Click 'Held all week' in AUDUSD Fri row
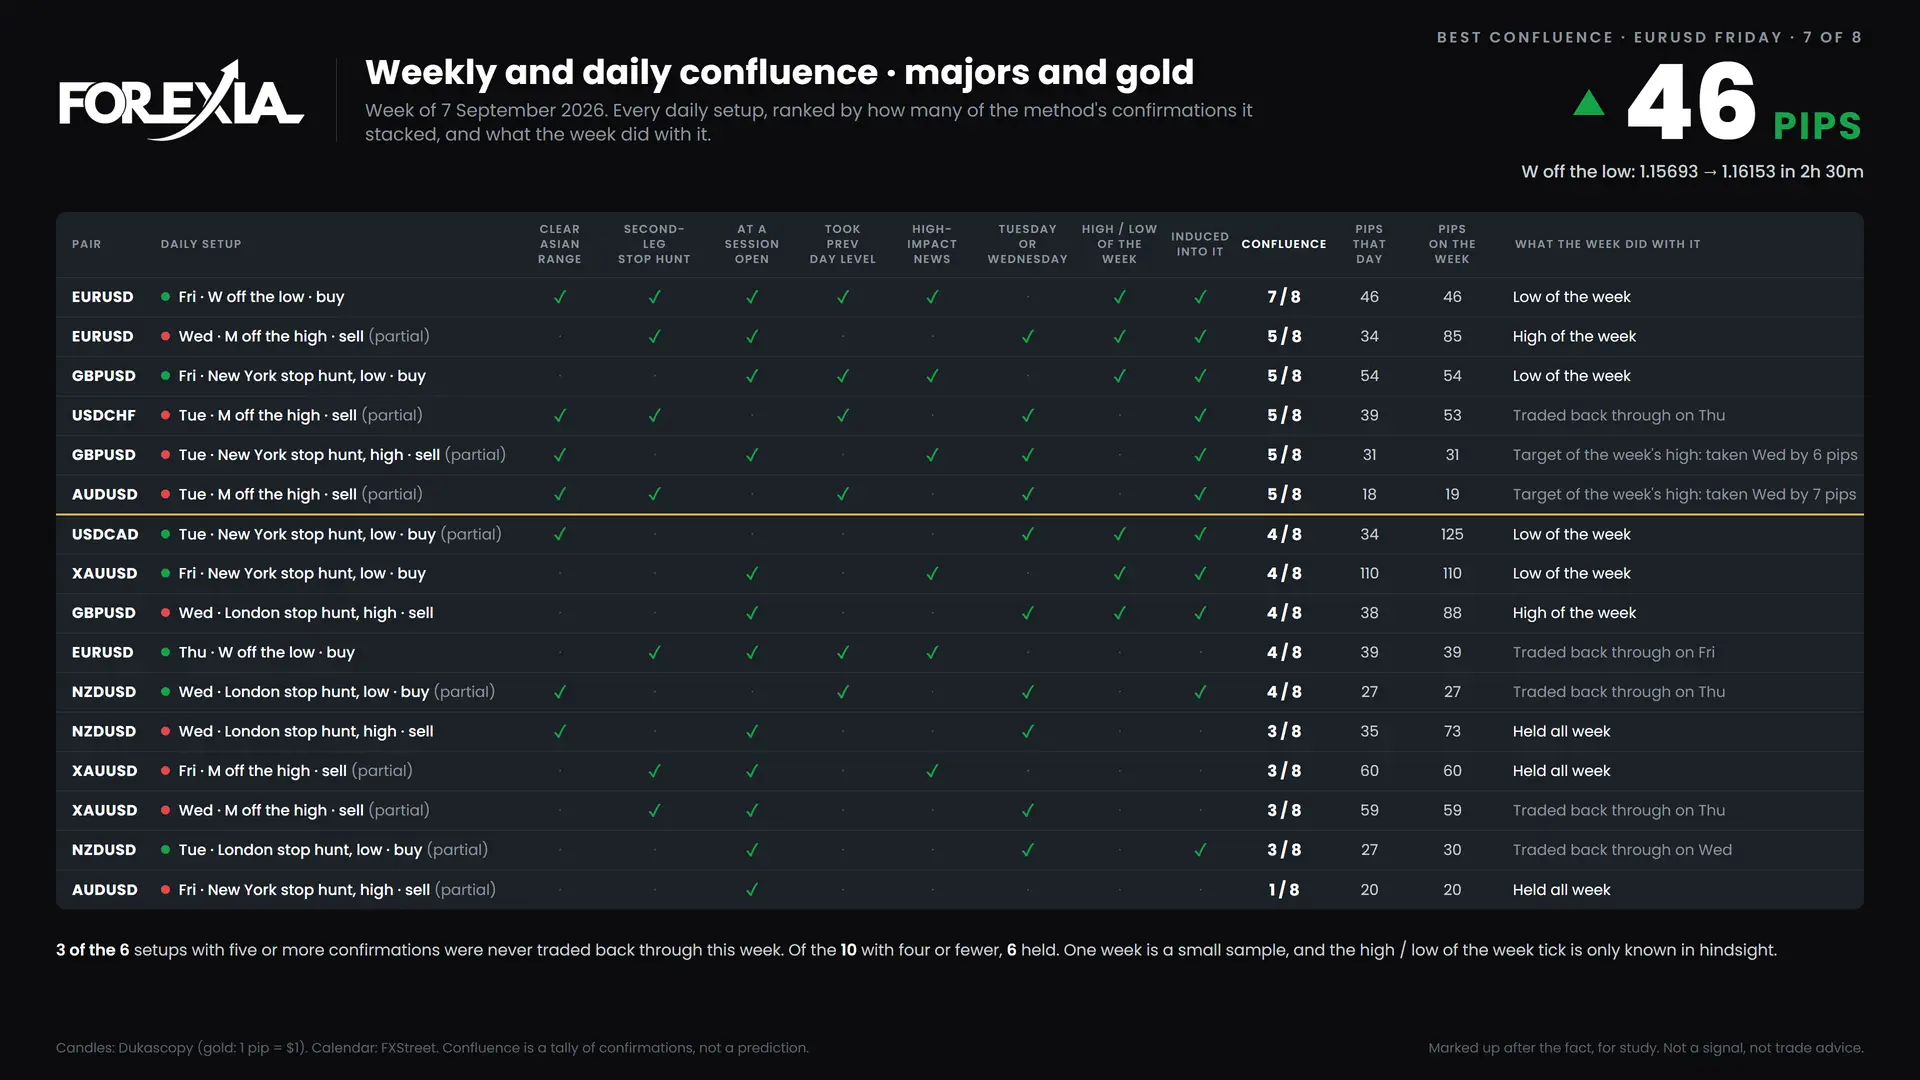Viewport: 1920px width, 1080px height. 1561,889
